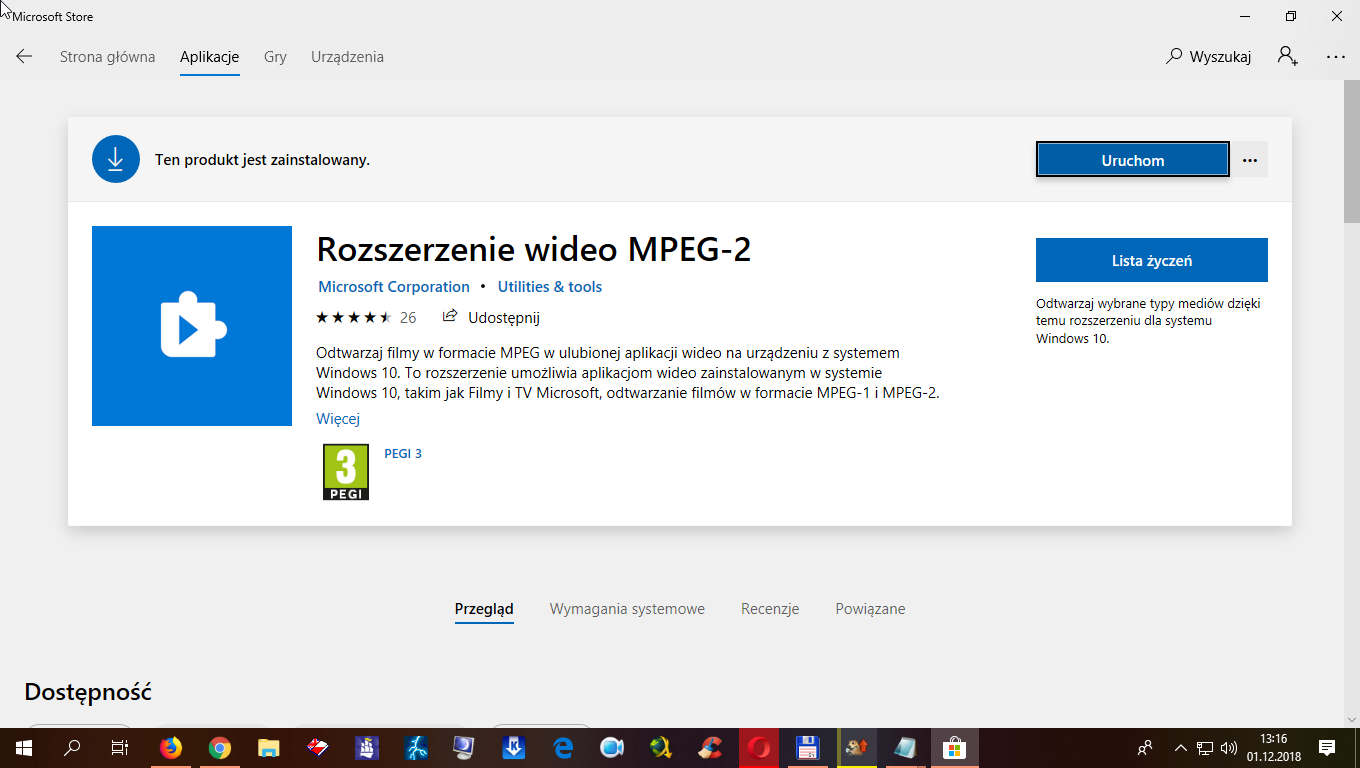This screenshot has width=1360, height=768.
Task: Open the Urządzenia tab
Action: 347,57
